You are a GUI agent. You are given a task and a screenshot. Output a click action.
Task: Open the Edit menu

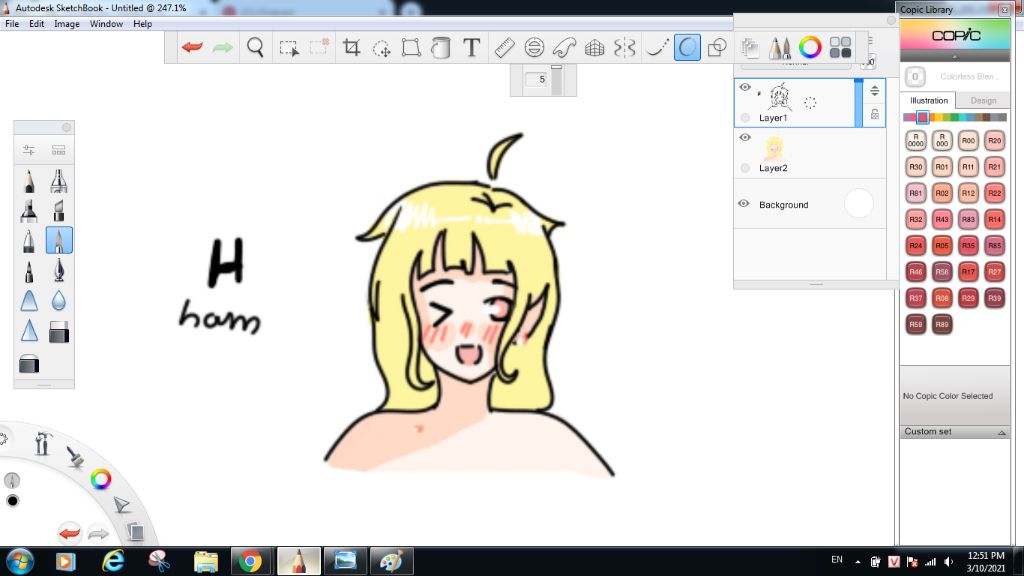click(37, 24)
